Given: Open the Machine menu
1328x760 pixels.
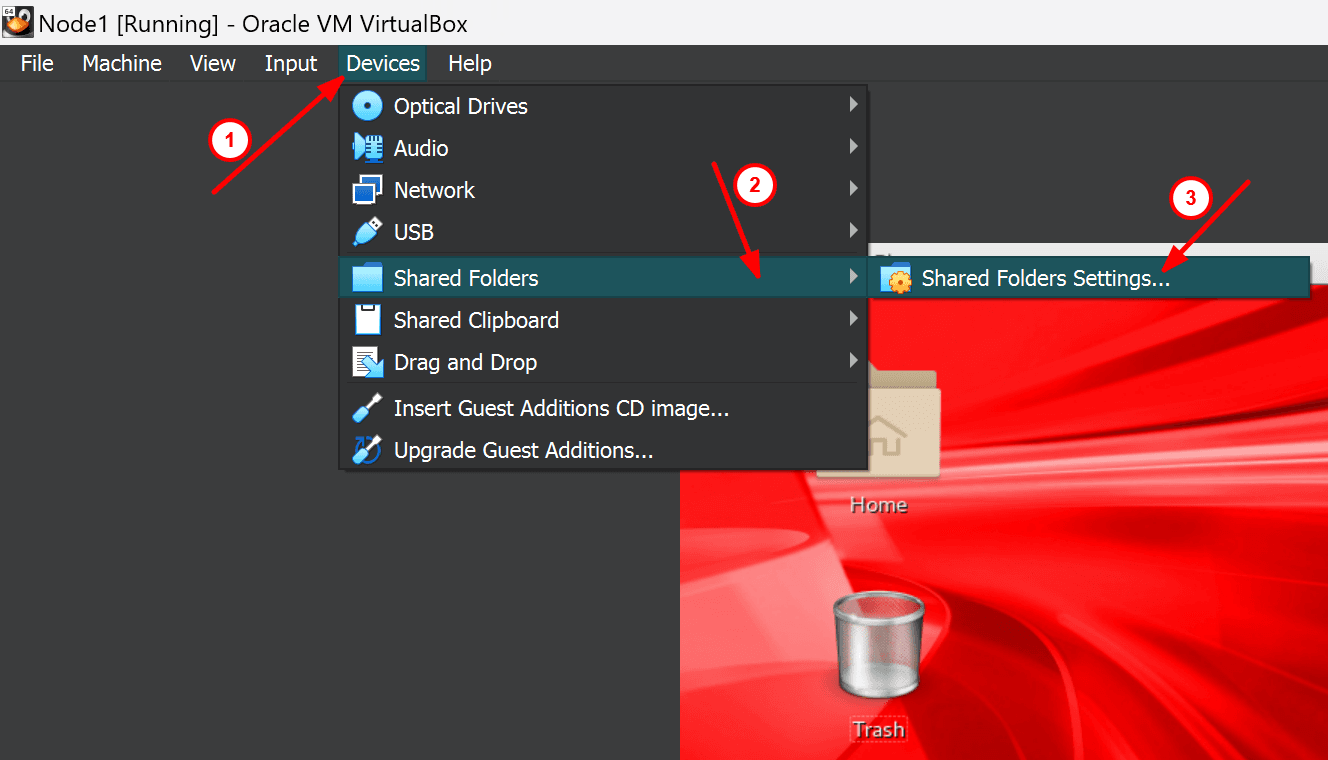Looking at the screenshot, I should click(x=121, y=62).
